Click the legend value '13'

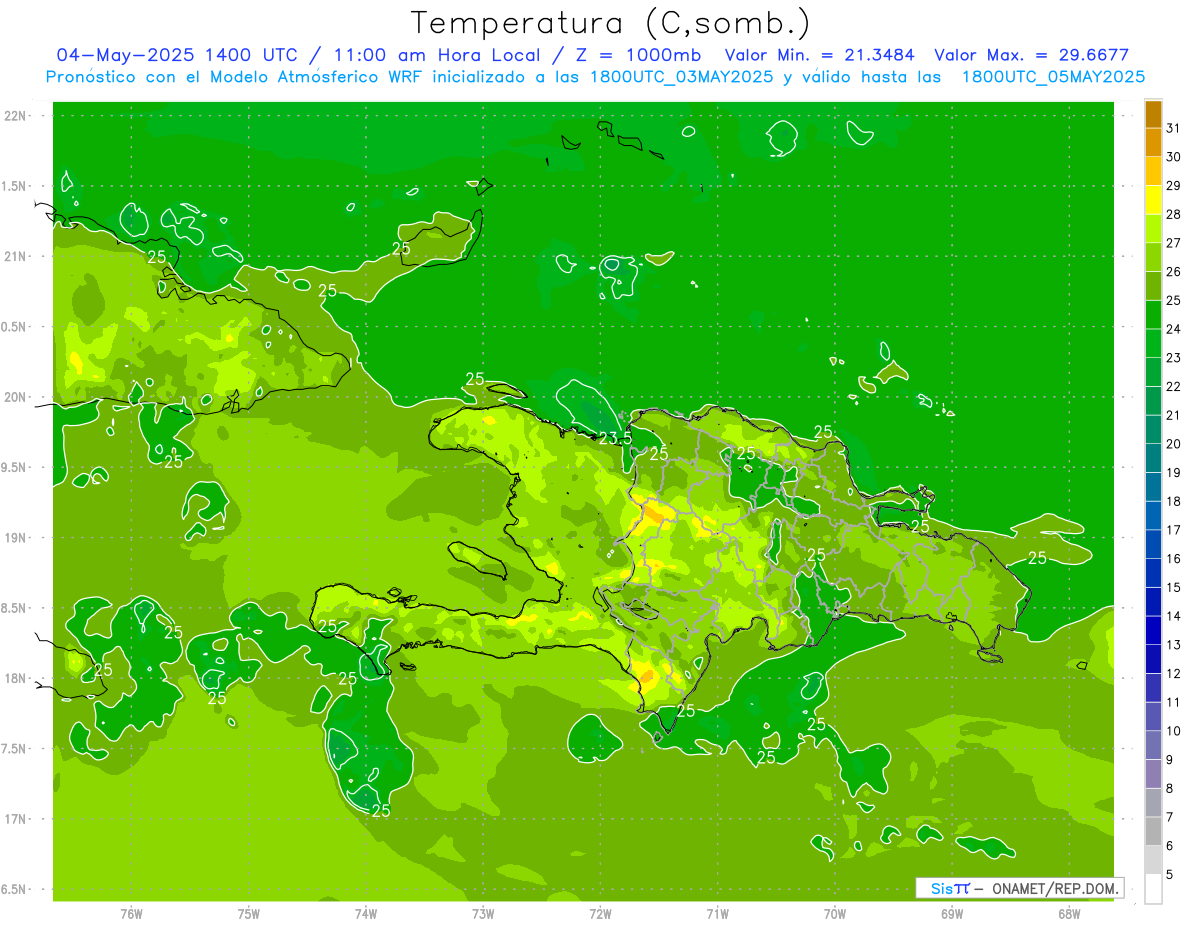tap(1174, 645)
